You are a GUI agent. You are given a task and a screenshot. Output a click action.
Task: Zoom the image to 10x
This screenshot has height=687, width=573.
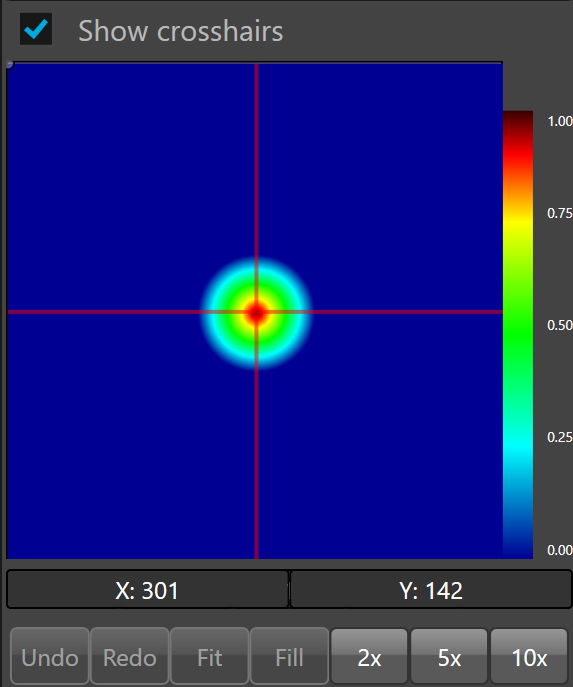tap(529, 656)
